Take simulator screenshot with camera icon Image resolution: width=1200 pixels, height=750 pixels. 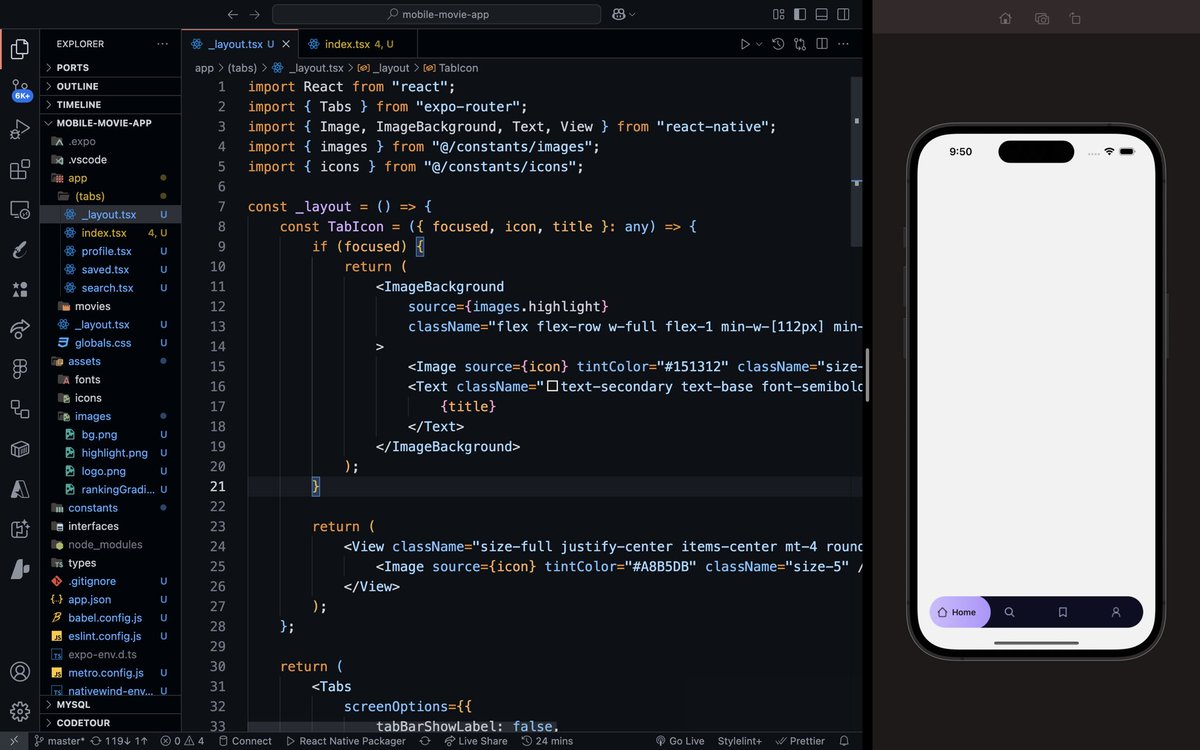coord(1041,18)
